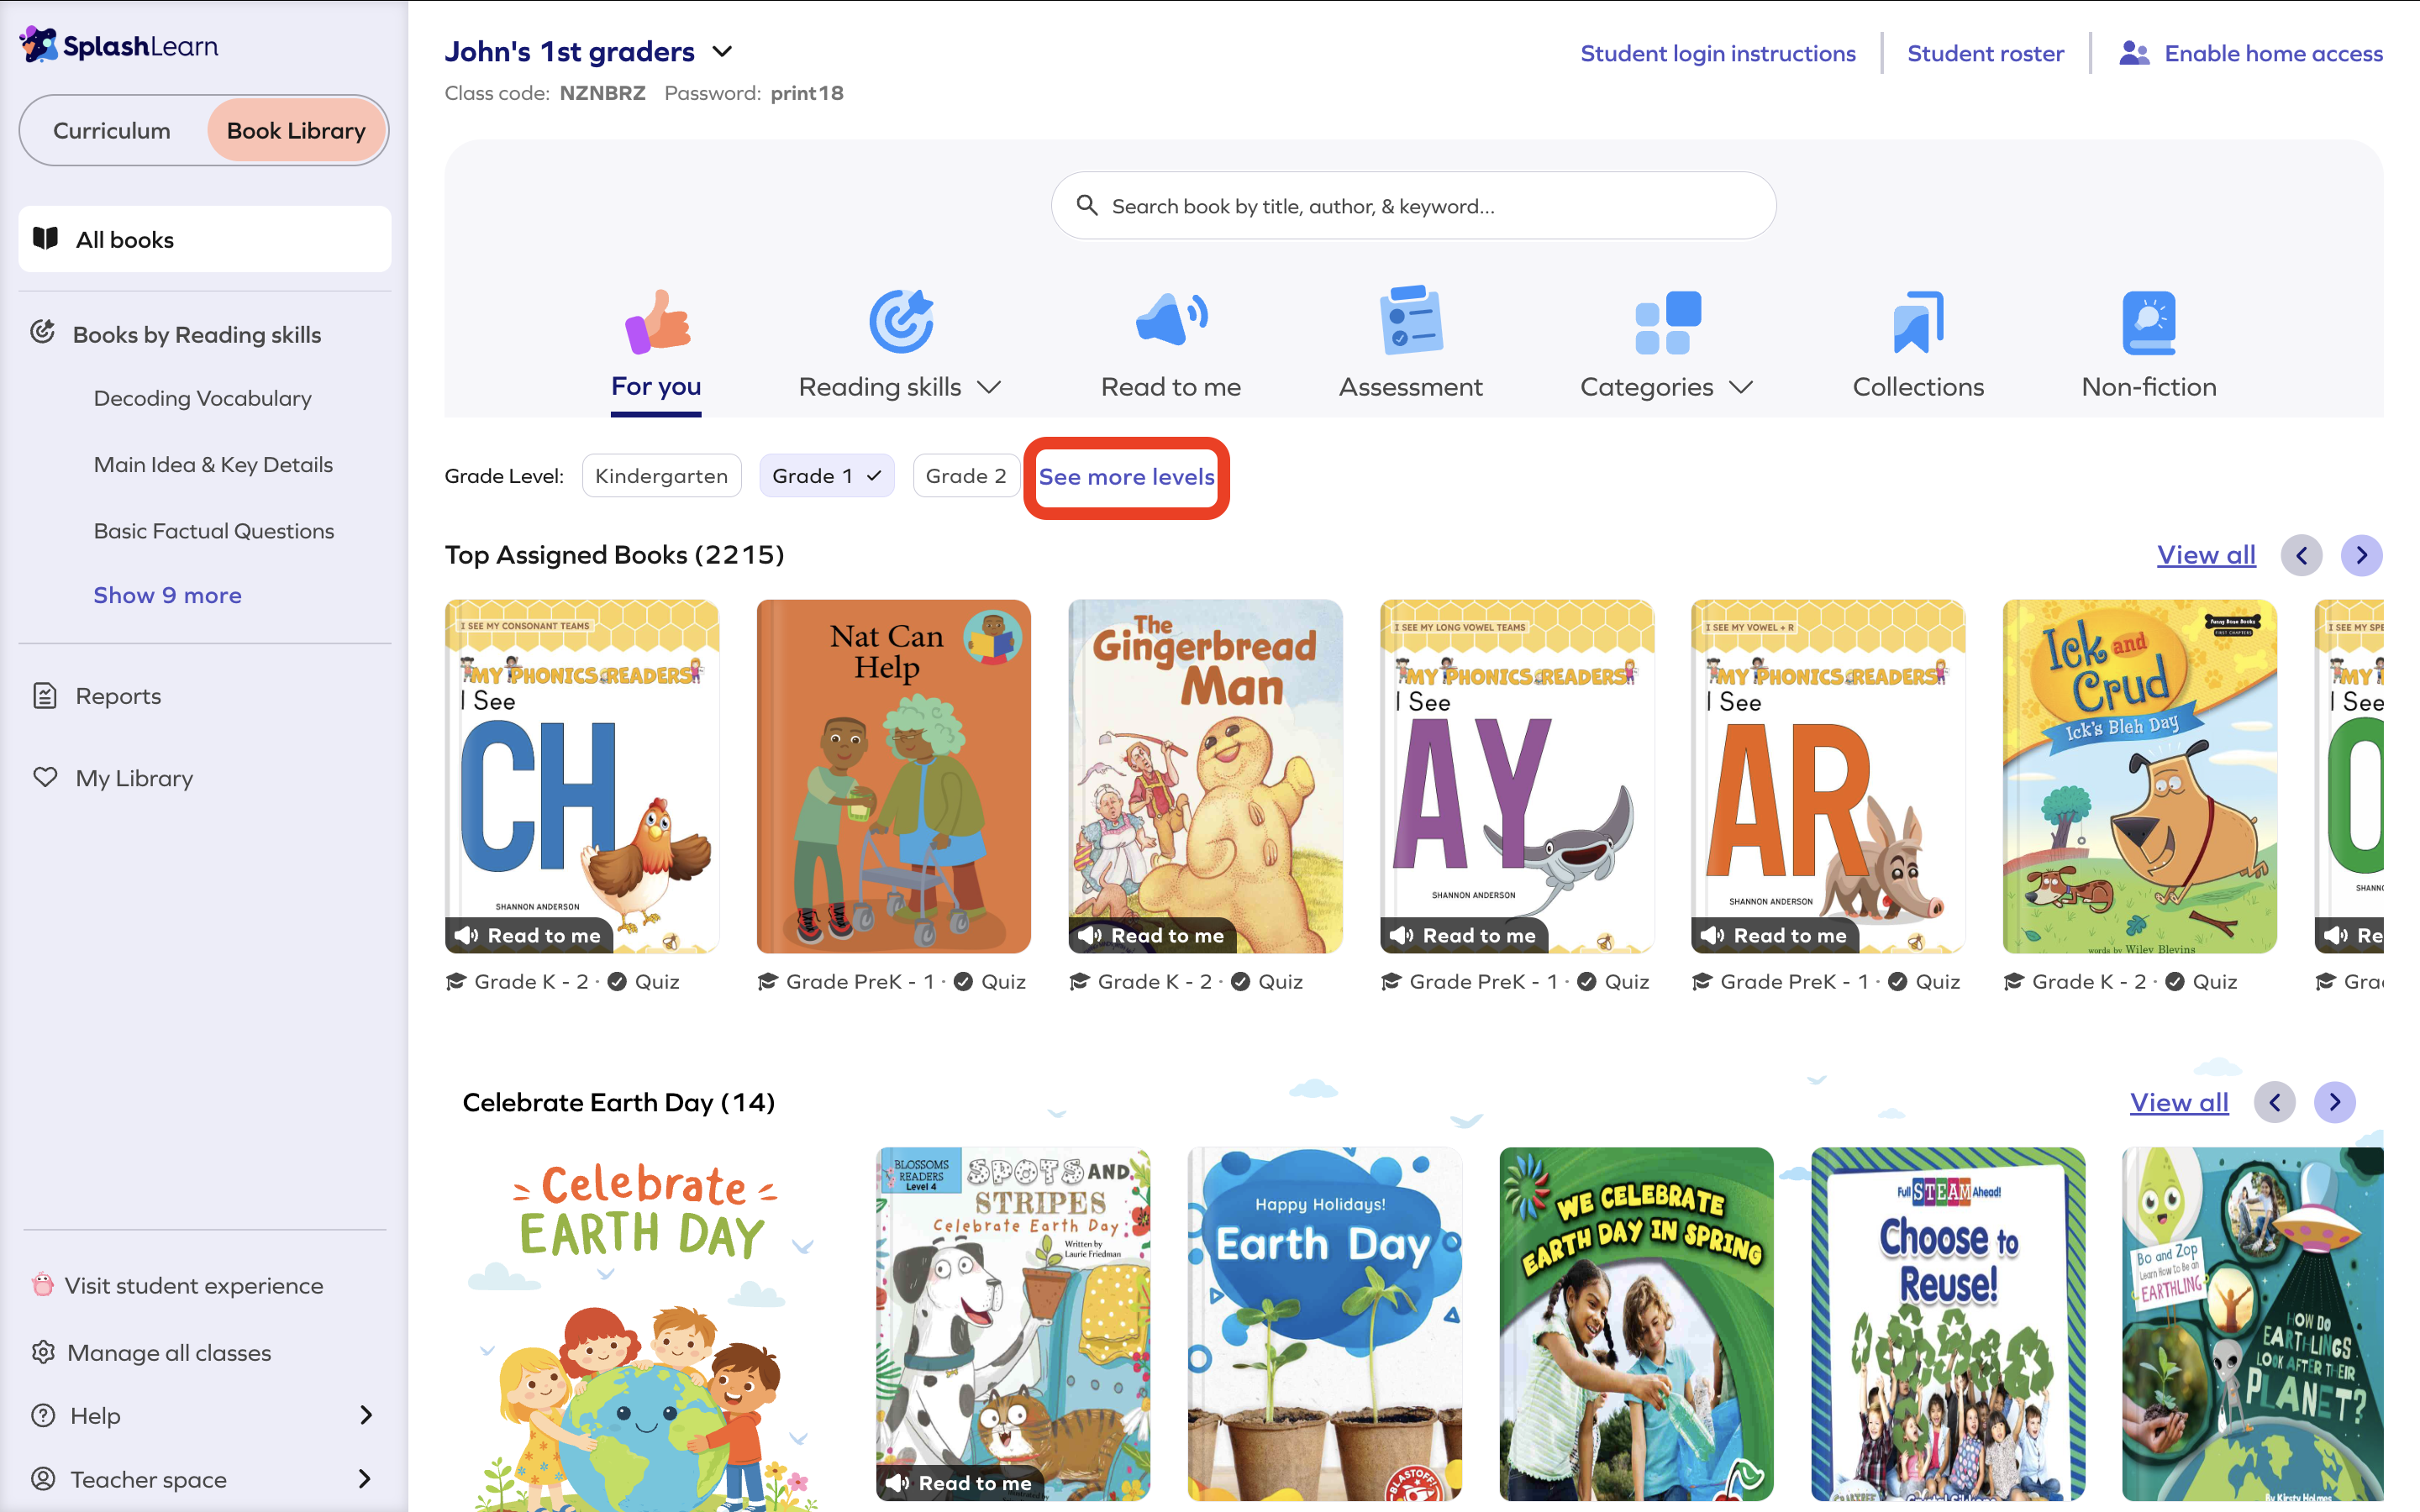Expand the Help submenu arrow

click(365, 1415)
